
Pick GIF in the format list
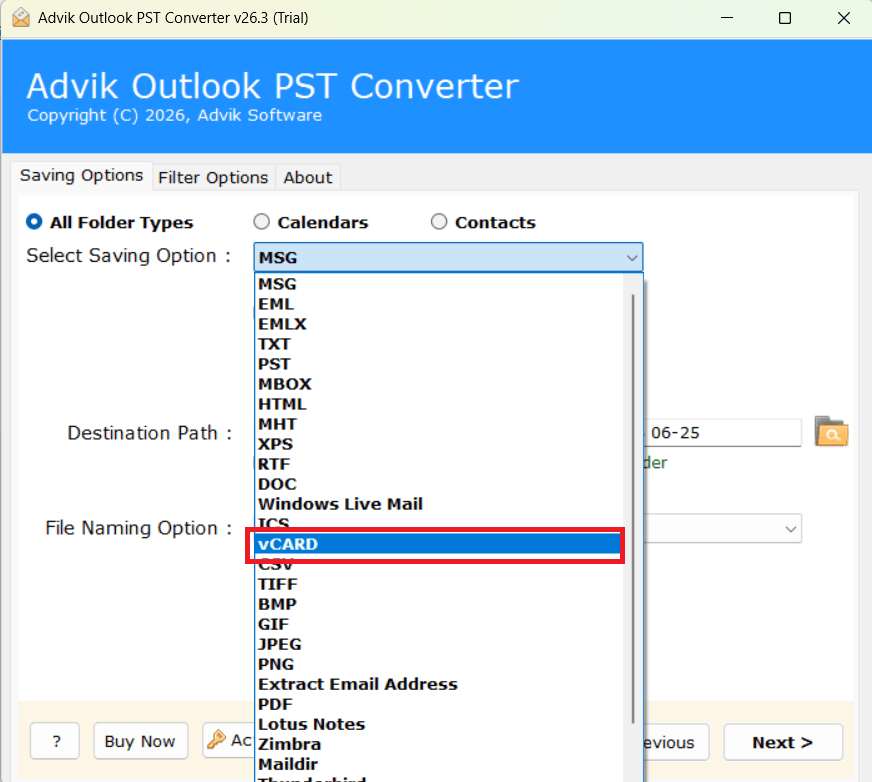[x=439, y=624]
